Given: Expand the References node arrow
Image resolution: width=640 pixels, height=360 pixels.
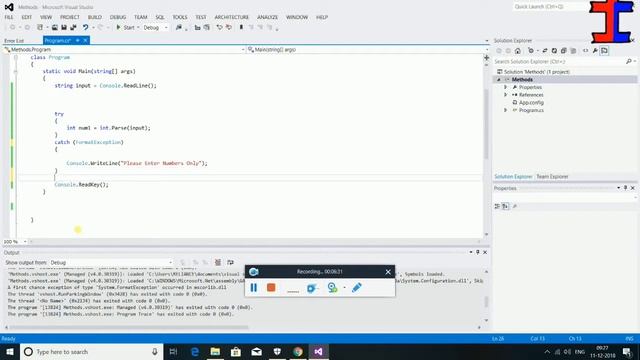Looking at the screenshot, I should (505, 95).
